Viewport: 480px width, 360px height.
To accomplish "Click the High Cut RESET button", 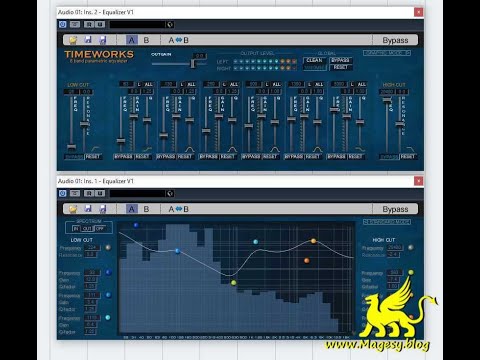I will (408, 157).
